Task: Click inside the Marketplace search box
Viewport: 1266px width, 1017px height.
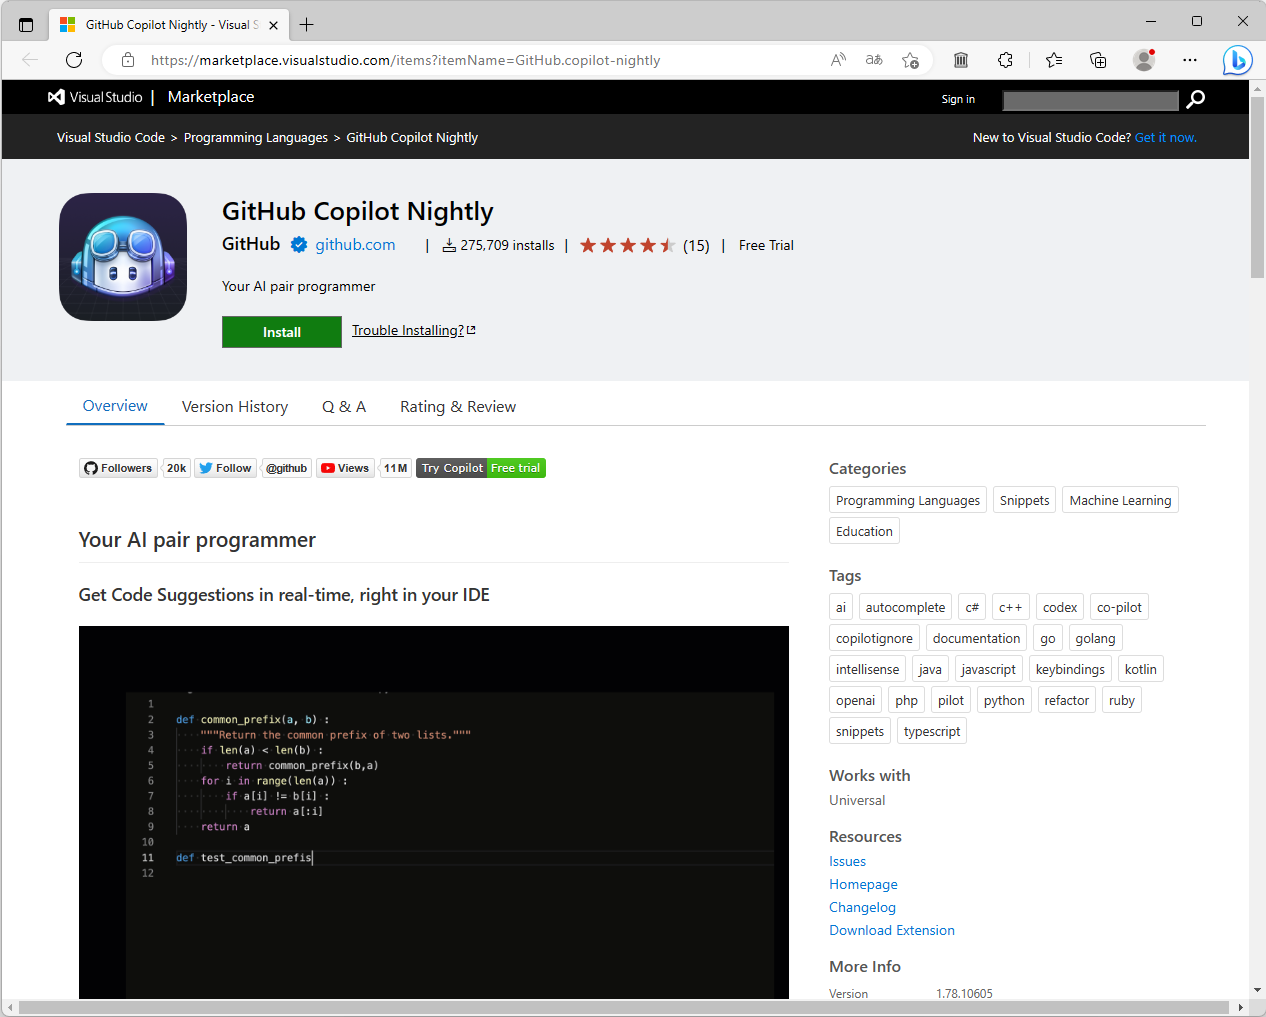Action: click(1090, 100)
